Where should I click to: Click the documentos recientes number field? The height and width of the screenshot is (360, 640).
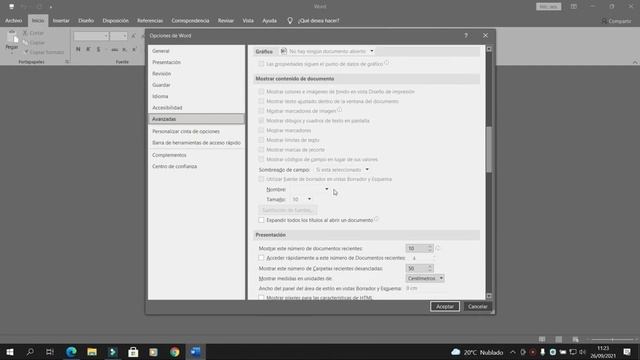click(416, 249)
